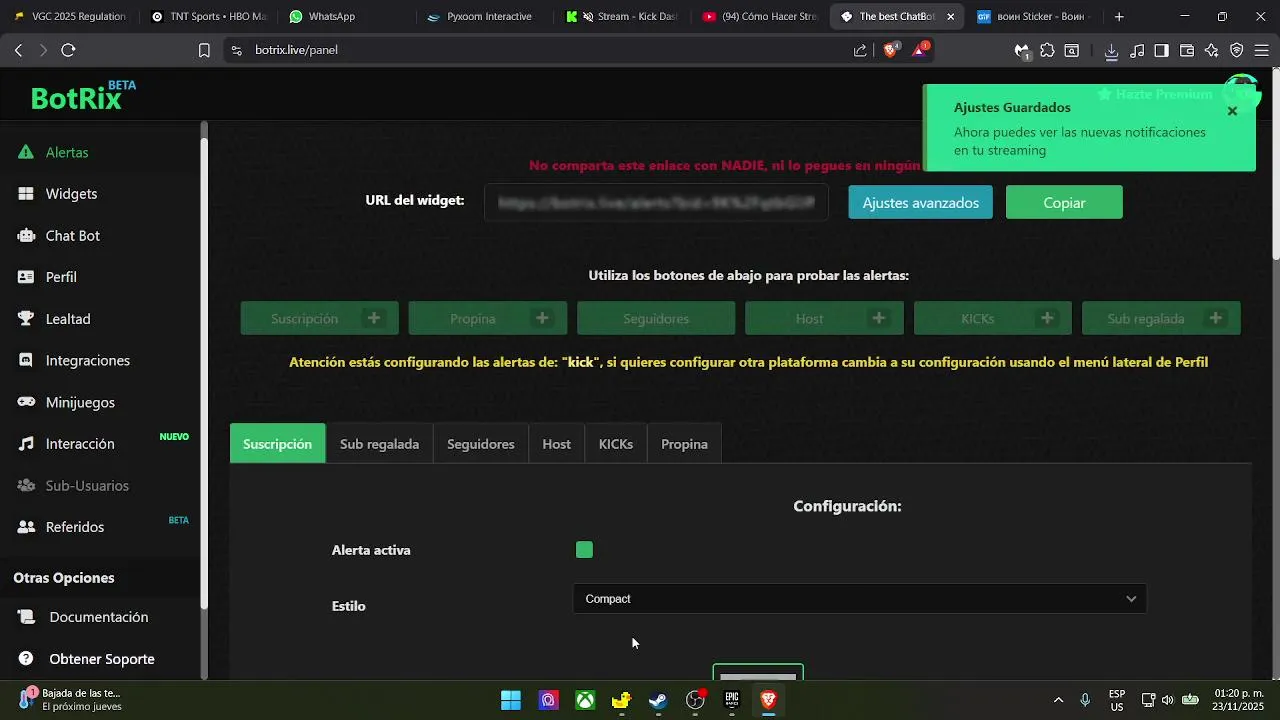The image size is (1280, 720).
Task: Toggle the Alerta activa checkbox
Action: (x=584, y=550)
